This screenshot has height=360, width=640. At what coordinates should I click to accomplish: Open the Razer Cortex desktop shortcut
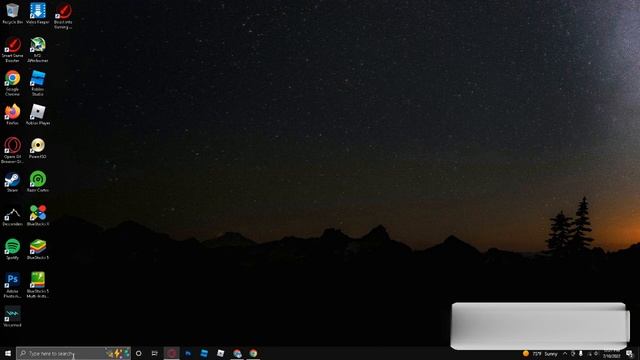(x=38, y=182)
